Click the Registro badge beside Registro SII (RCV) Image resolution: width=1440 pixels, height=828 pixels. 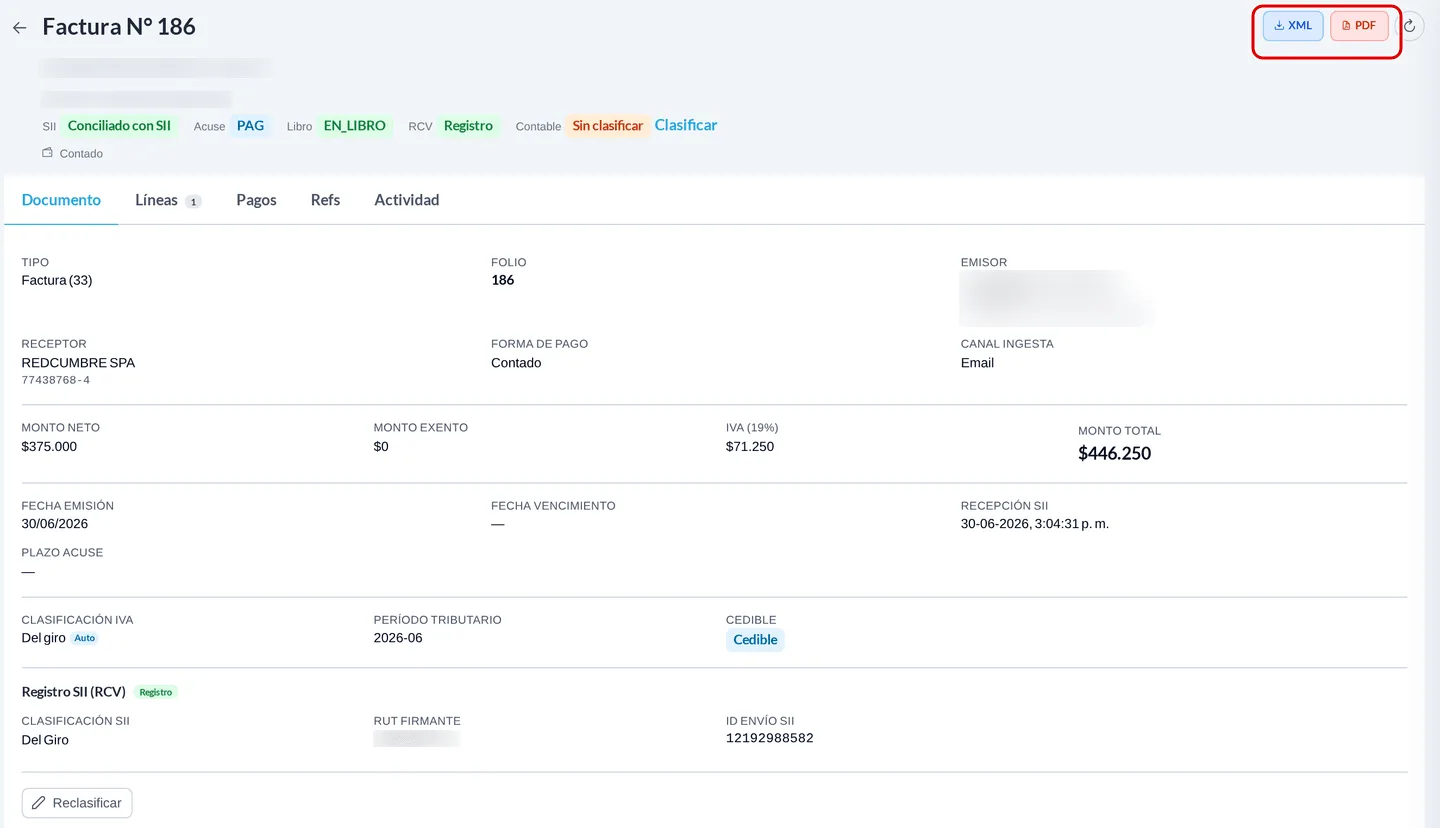pos(155,692)
